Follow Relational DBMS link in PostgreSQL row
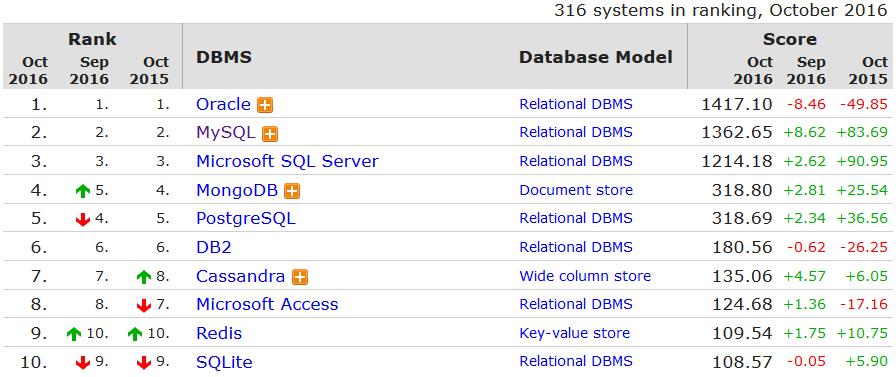 (576, 219)
